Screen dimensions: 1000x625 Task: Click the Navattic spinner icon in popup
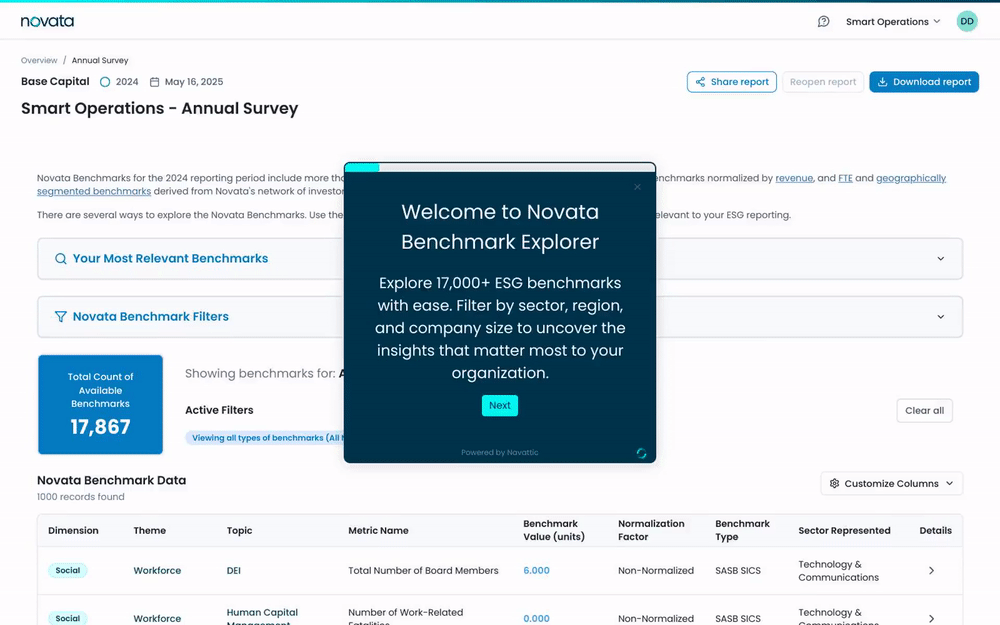point(642,453)
